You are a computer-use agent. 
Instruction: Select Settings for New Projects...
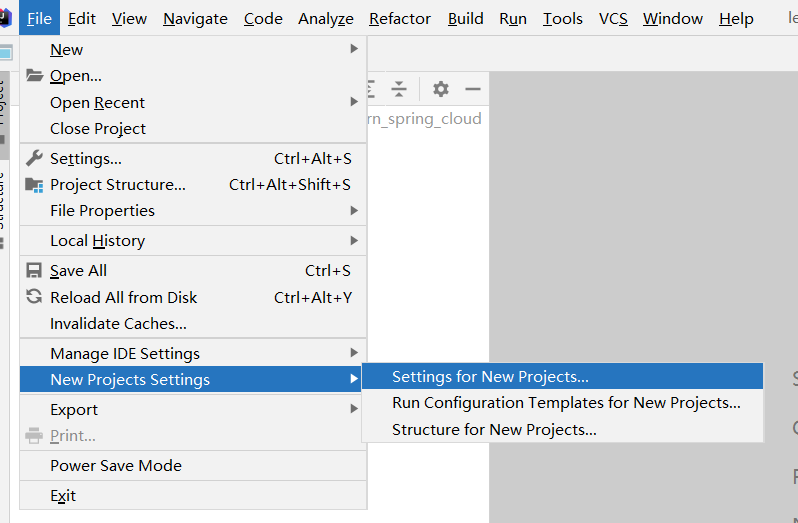(490, 377)
